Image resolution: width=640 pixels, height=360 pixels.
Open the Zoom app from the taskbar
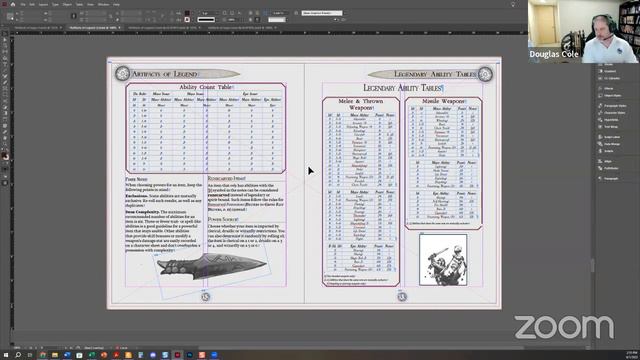214,356
